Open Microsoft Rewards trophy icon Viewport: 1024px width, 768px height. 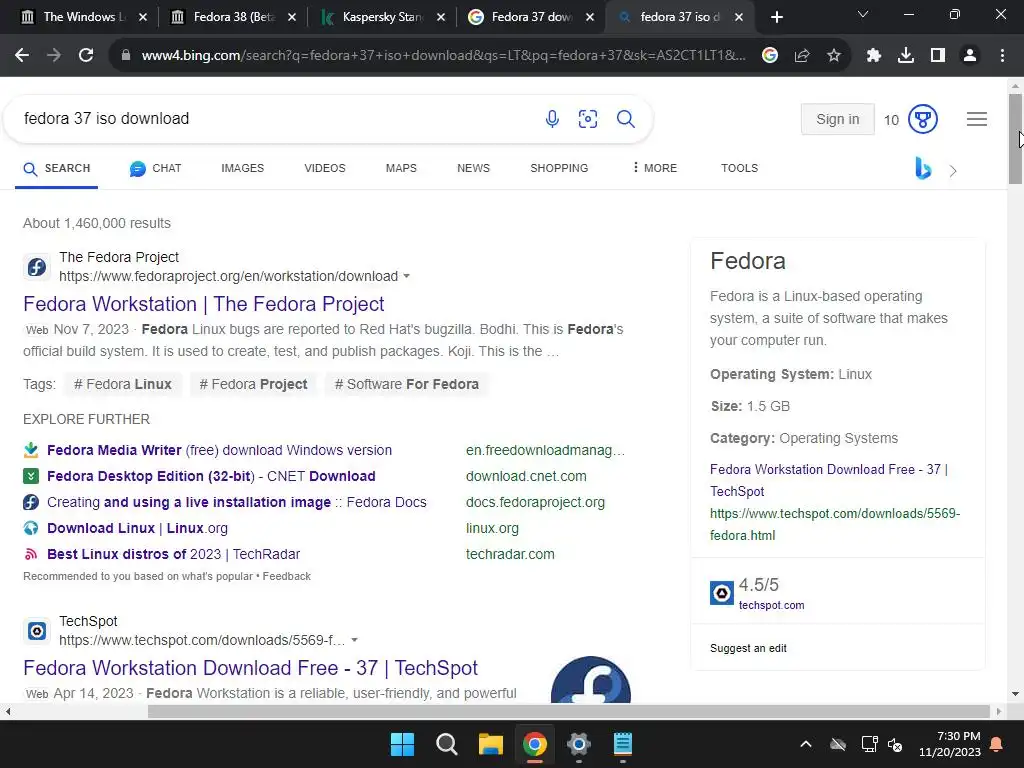[x=923, y=119]
